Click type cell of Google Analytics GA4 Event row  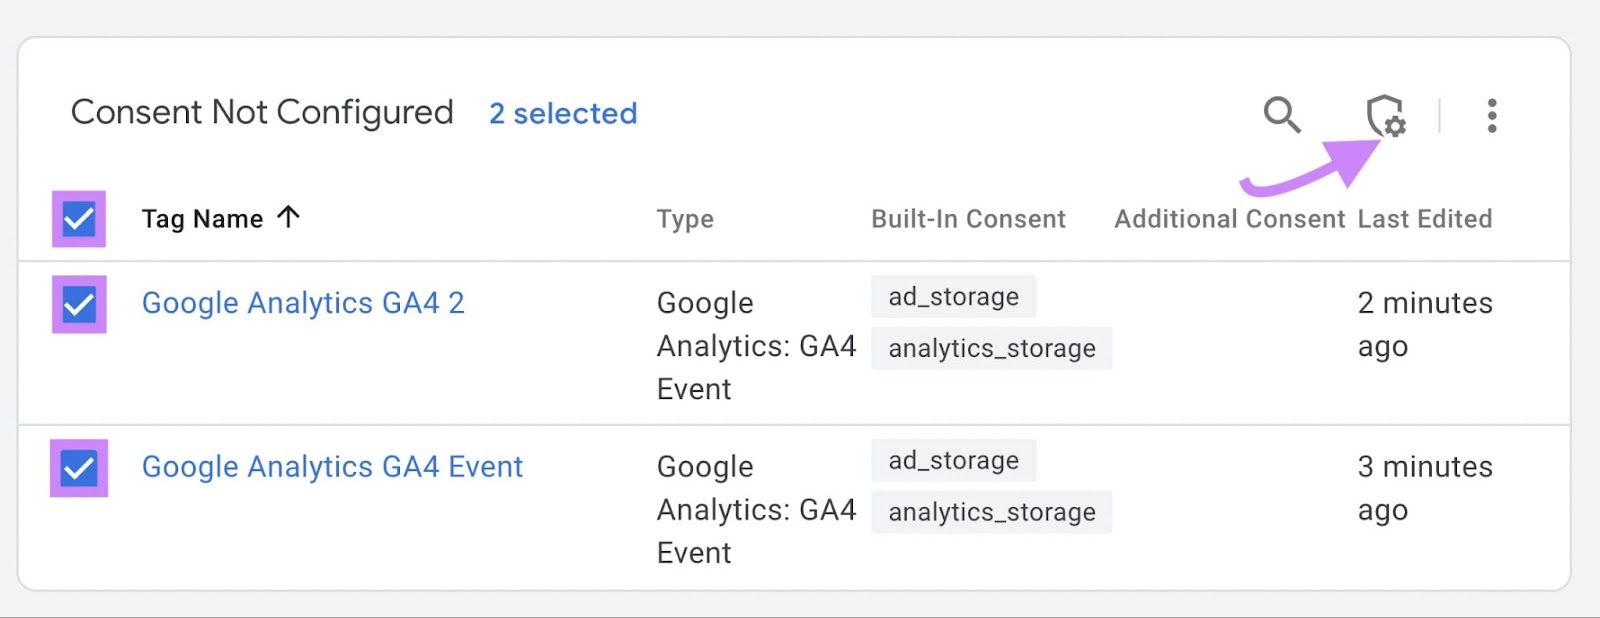[x=756, y=510]
